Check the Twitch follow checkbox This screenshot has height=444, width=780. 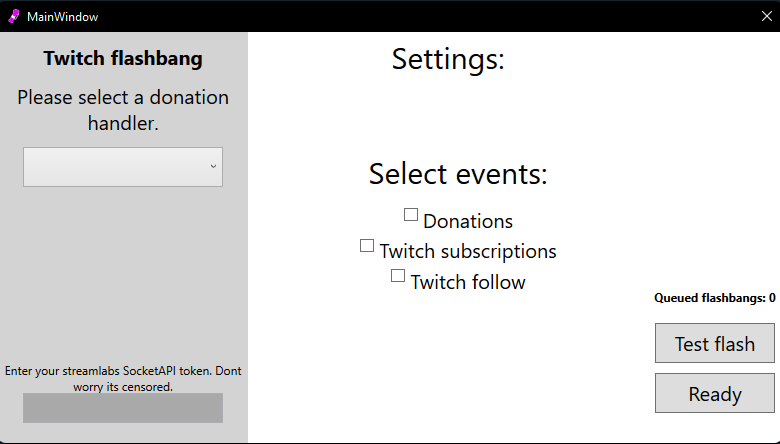(398, 275)
